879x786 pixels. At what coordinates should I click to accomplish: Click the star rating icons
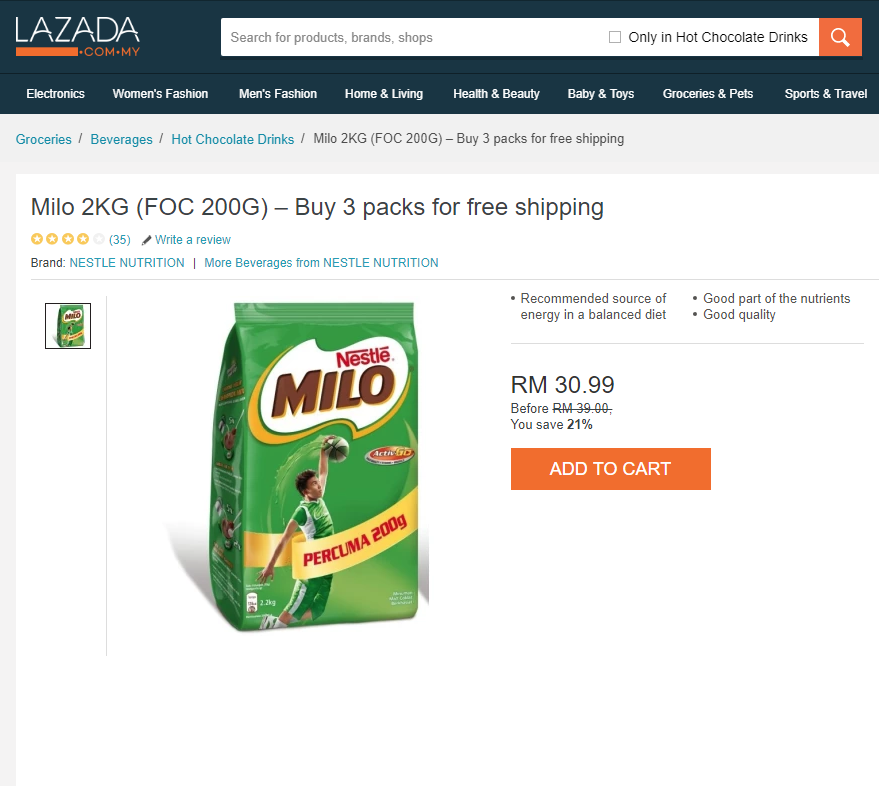click(x=67, y=239)
